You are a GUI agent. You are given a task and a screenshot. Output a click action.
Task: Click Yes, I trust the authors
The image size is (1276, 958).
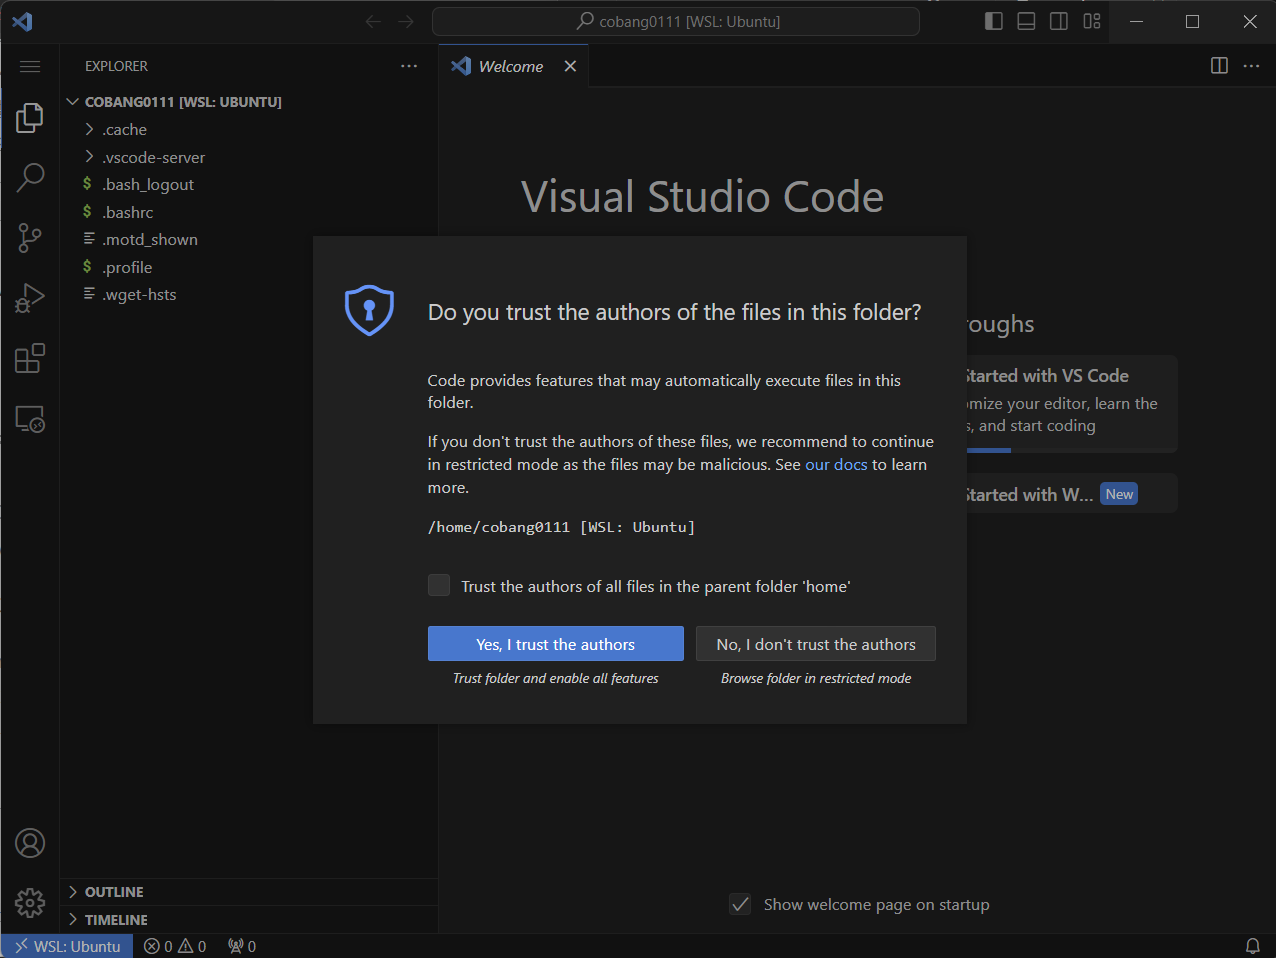coord(556,644)
